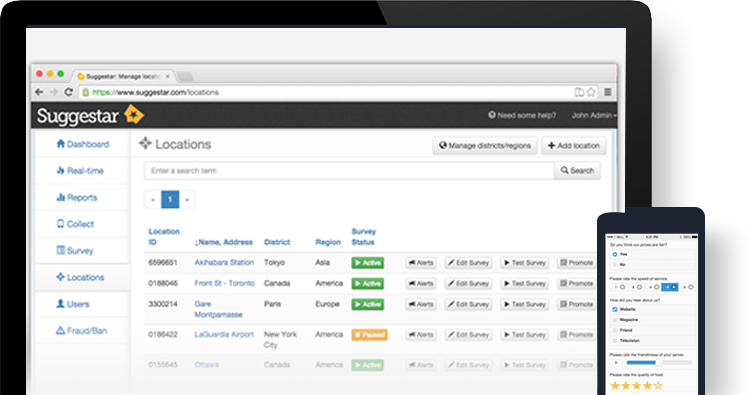Select No radio on phone survey
Viewport: 749px width, 395px height.
(x=615, y=264)
